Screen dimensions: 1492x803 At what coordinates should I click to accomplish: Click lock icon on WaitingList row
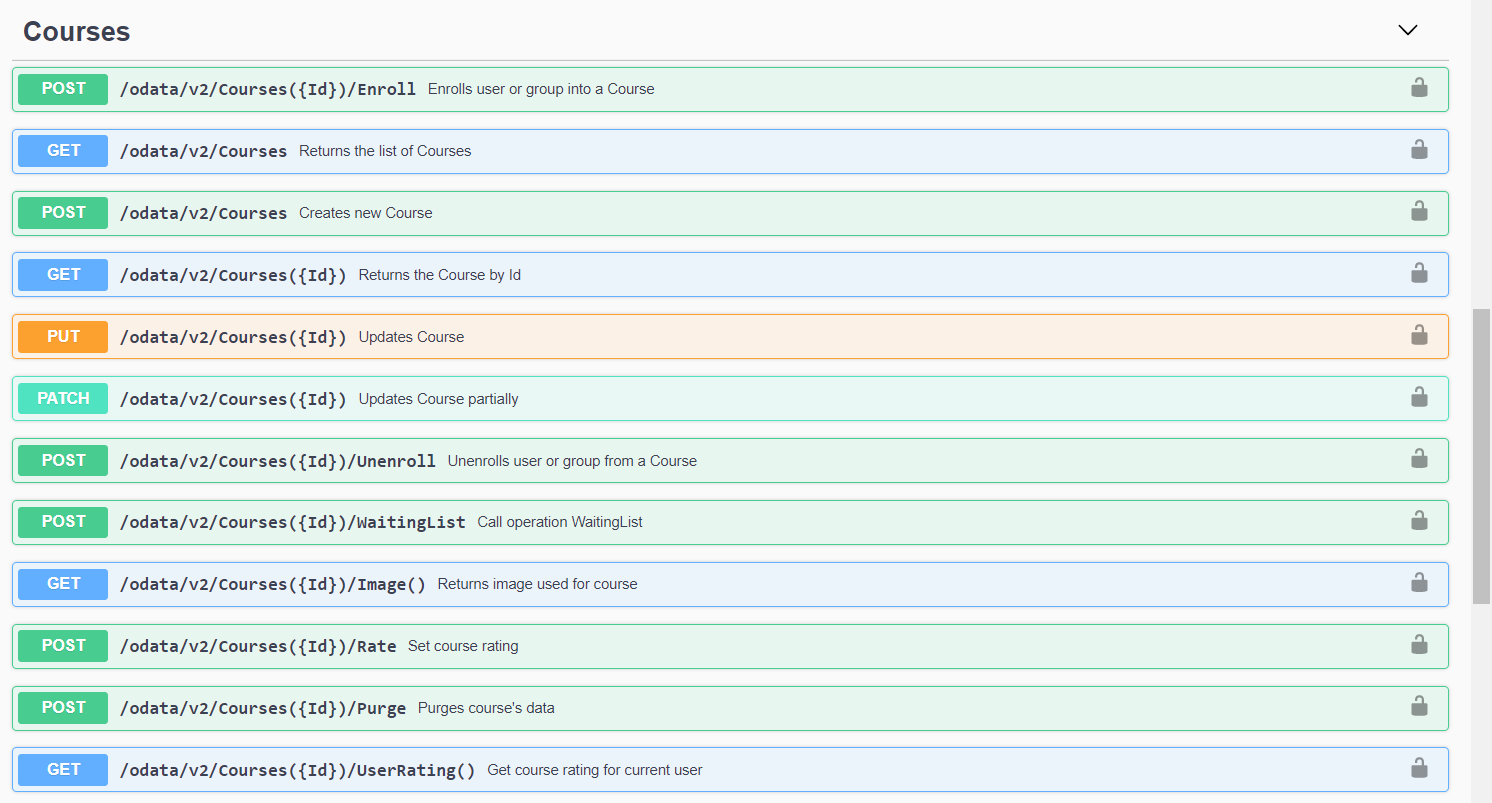1418,521
